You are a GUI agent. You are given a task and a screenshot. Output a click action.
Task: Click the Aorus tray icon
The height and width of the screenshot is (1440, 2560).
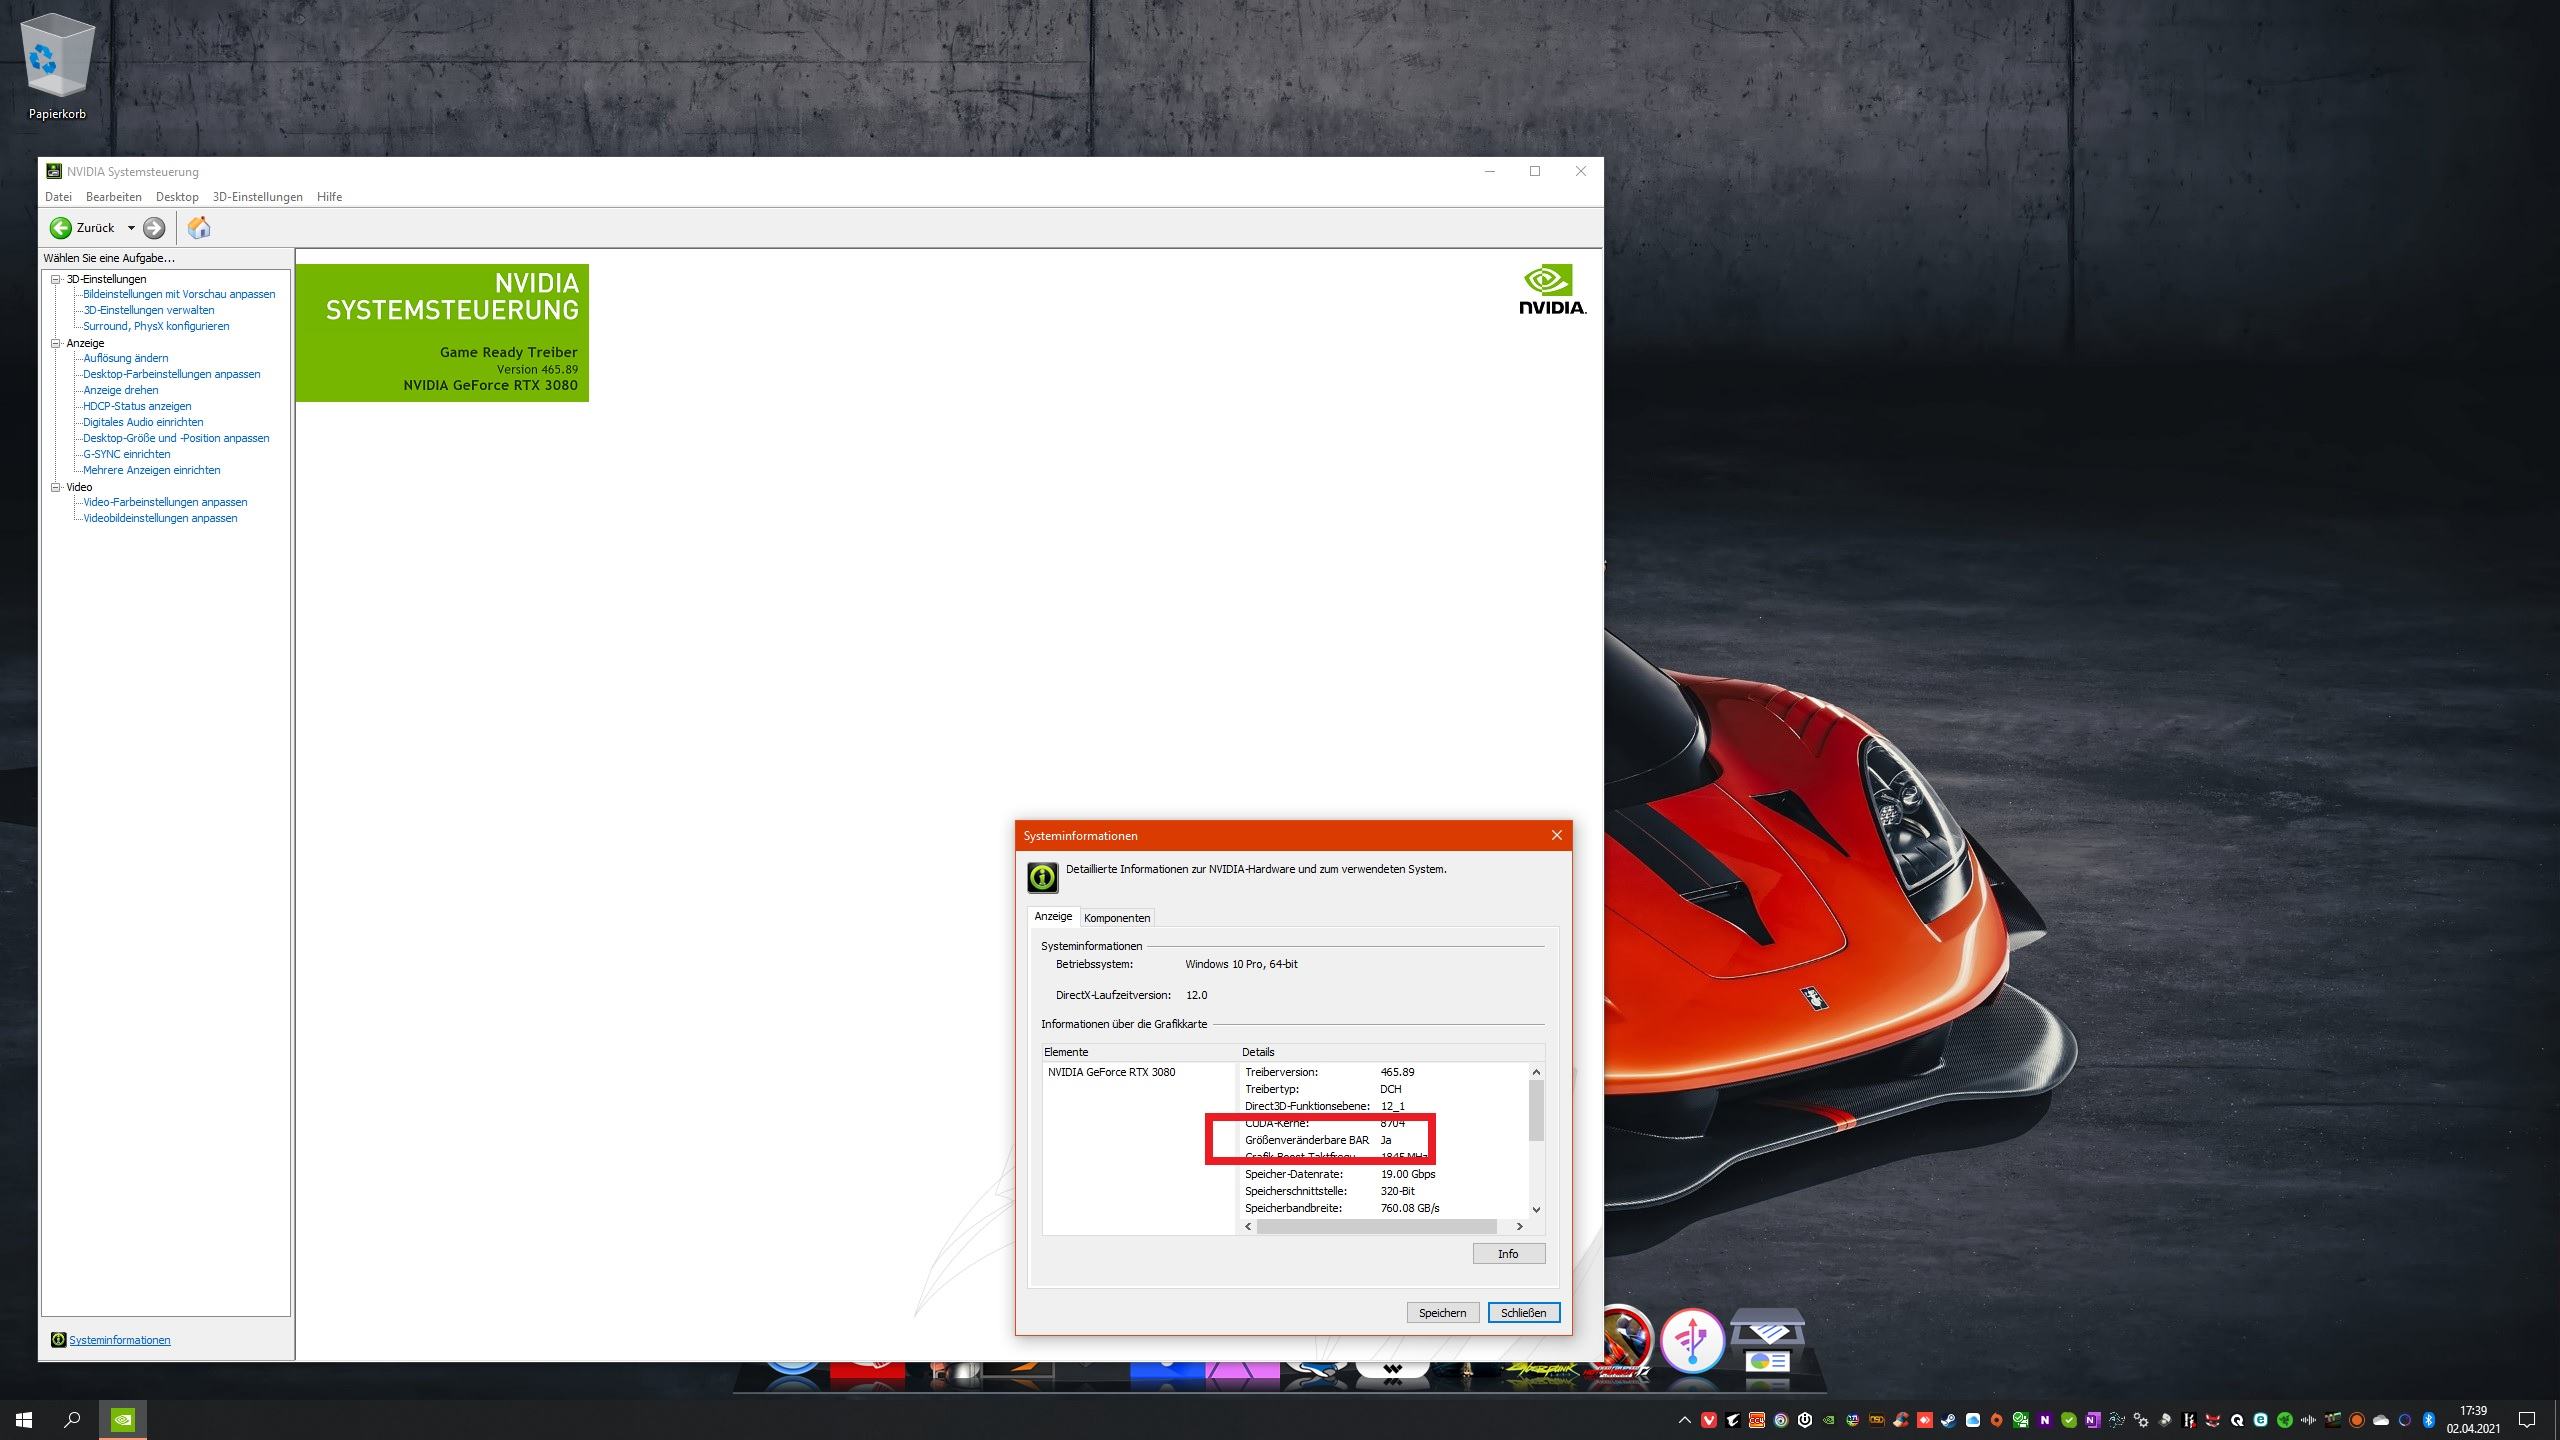pyautogui.click(x=1733, y=1420)
